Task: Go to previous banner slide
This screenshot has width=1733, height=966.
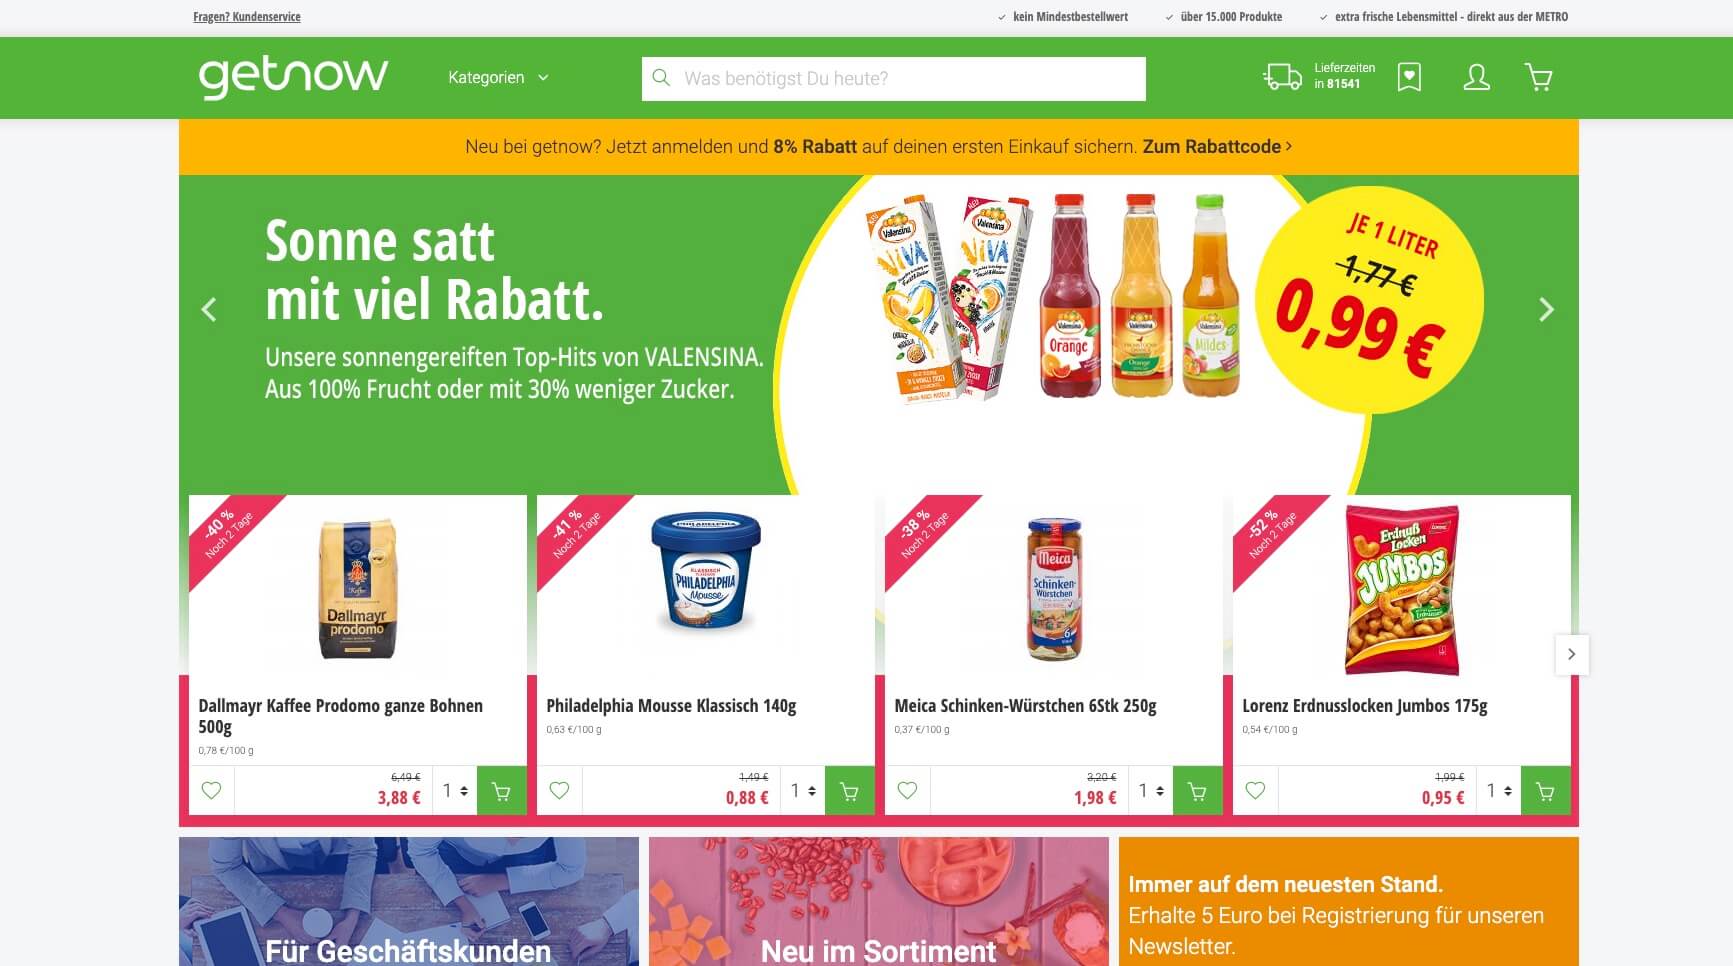Action: pyautogui.click(x=209, y=310)
